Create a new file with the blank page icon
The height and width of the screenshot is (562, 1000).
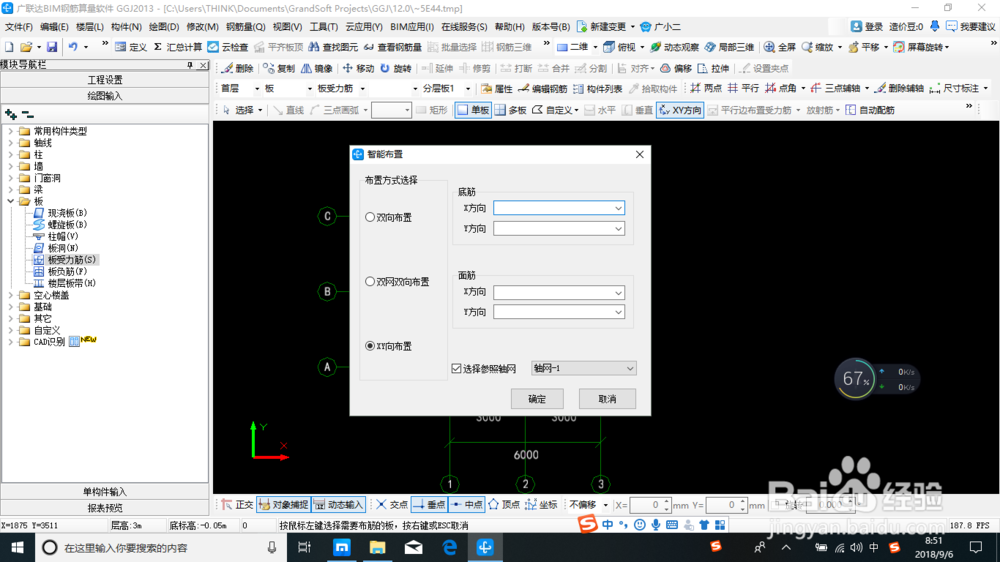(9, 47)
